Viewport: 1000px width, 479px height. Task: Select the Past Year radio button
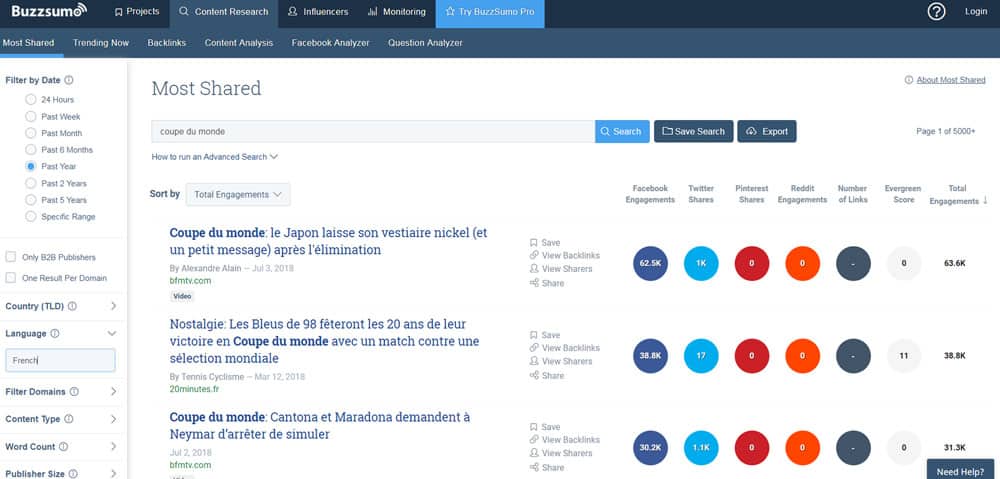point(31,166)
